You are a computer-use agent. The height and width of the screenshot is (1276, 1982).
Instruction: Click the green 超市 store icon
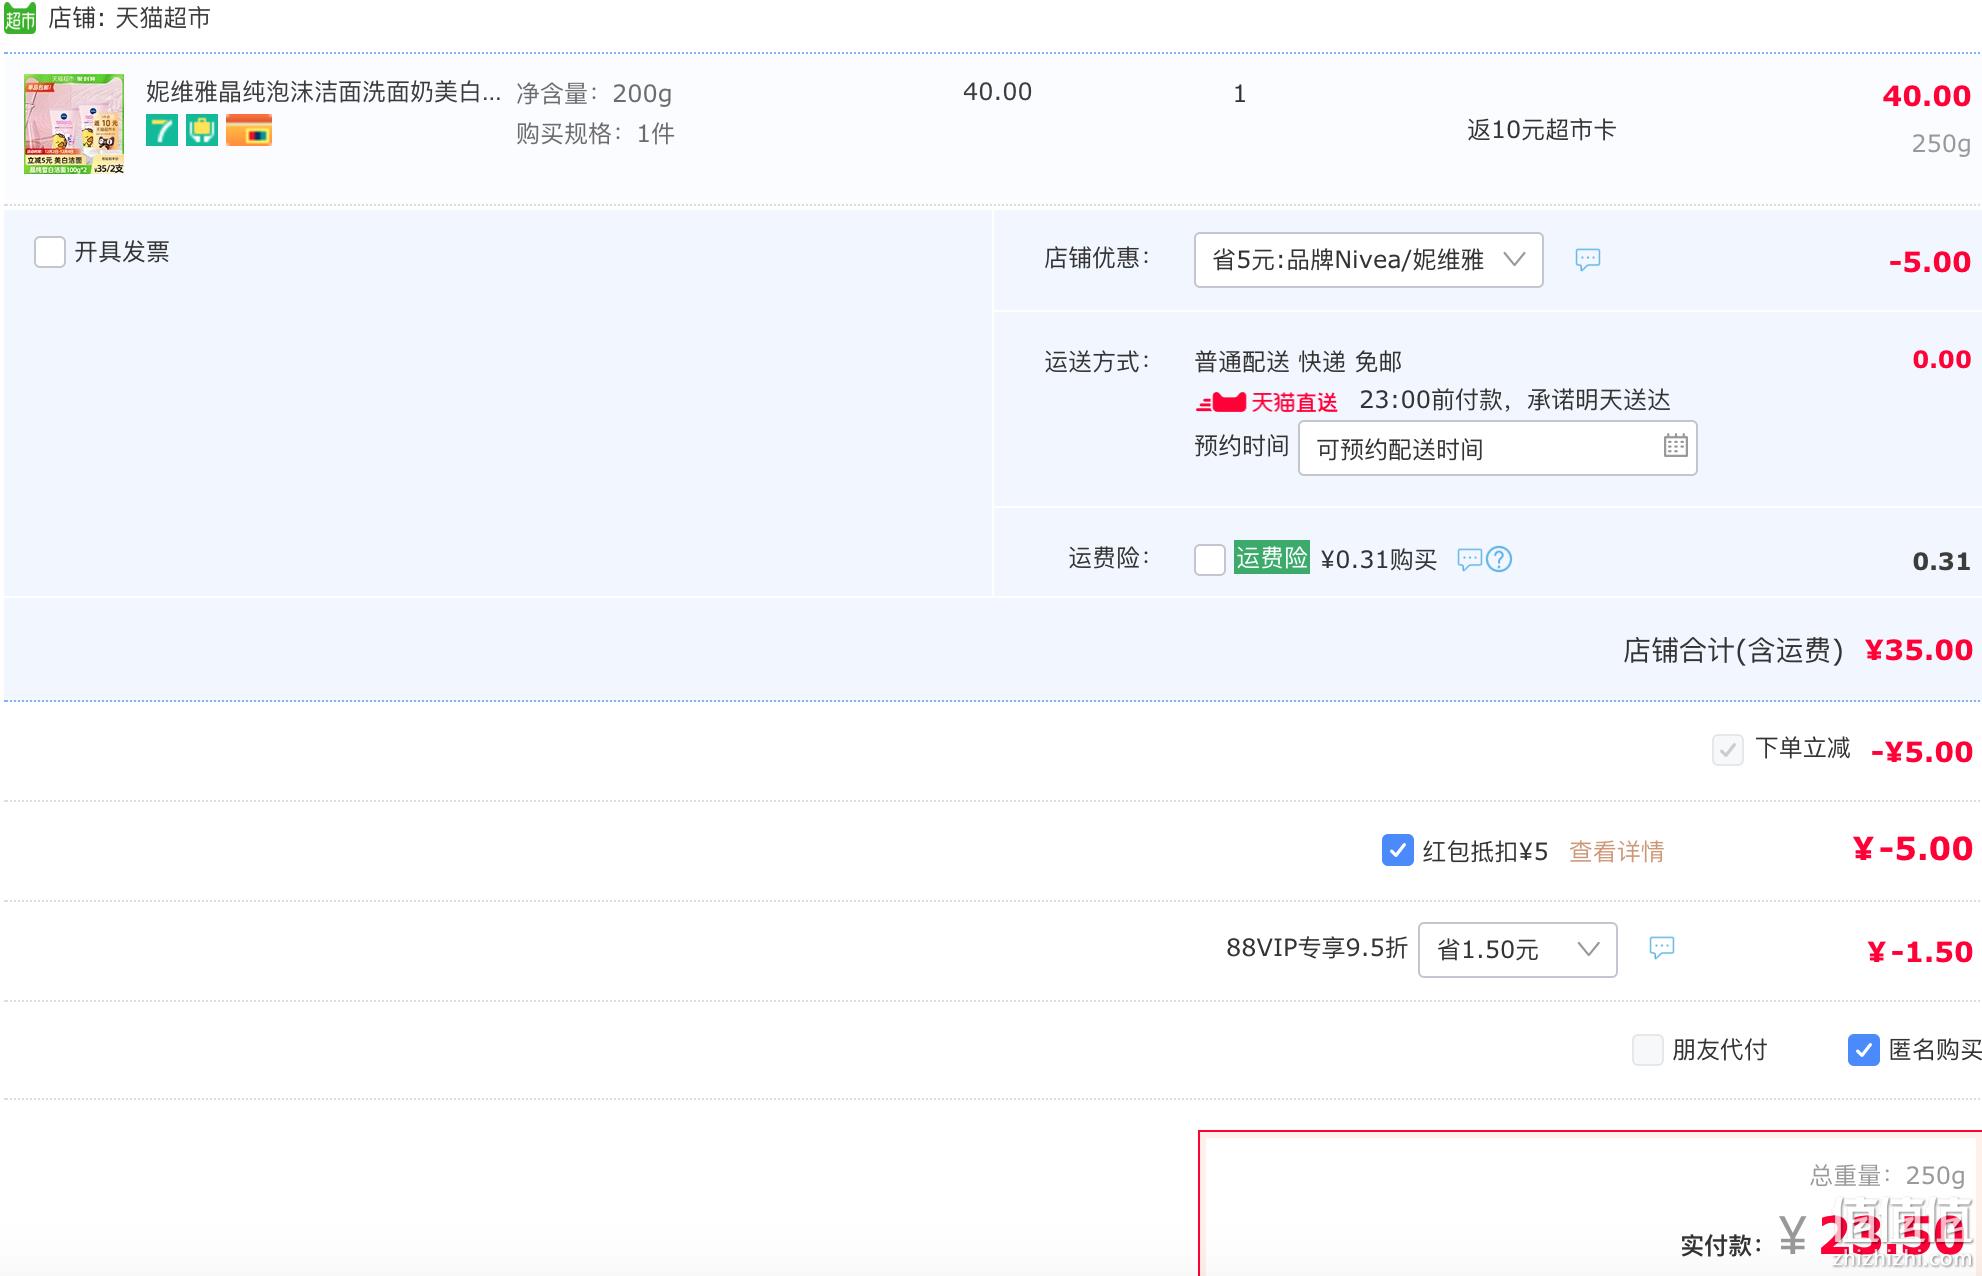pos(19,18)
